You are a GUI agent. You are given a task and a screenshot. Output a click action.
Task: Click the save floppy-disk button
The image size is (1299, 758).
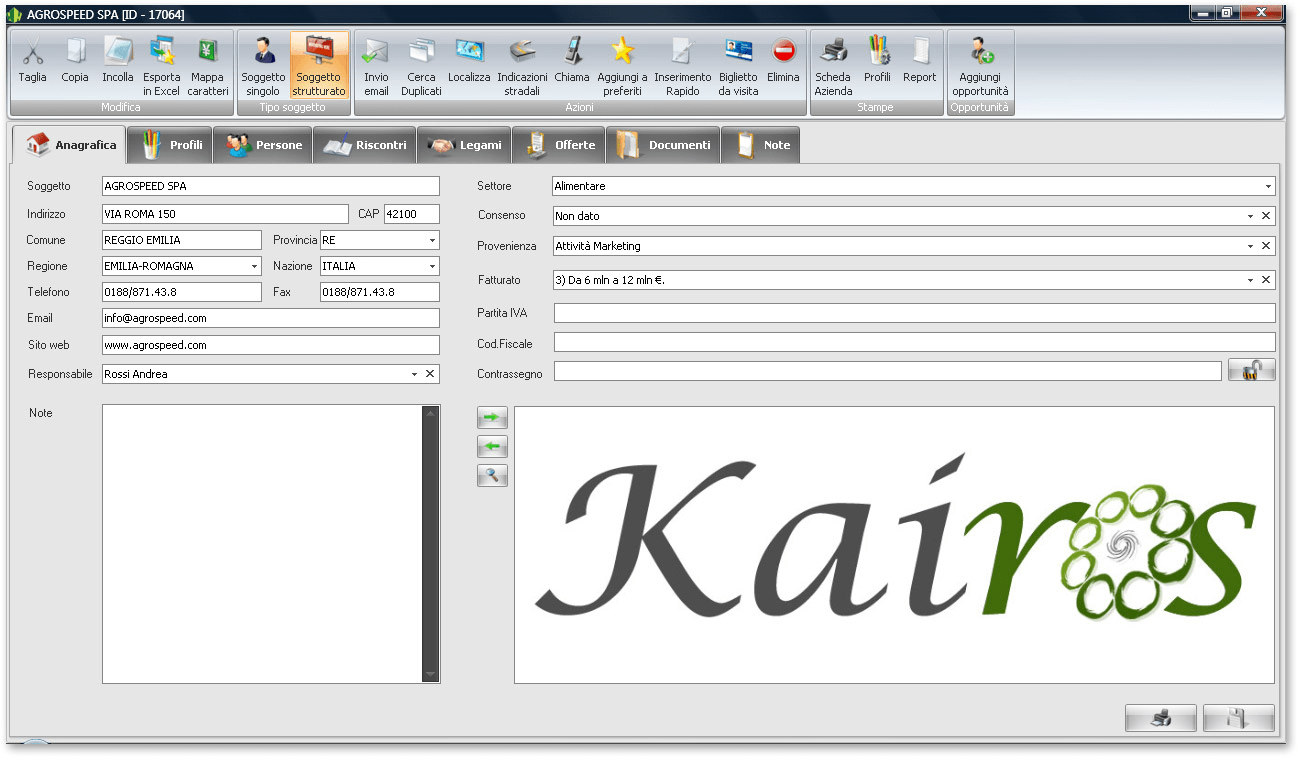coord(1239,717)
